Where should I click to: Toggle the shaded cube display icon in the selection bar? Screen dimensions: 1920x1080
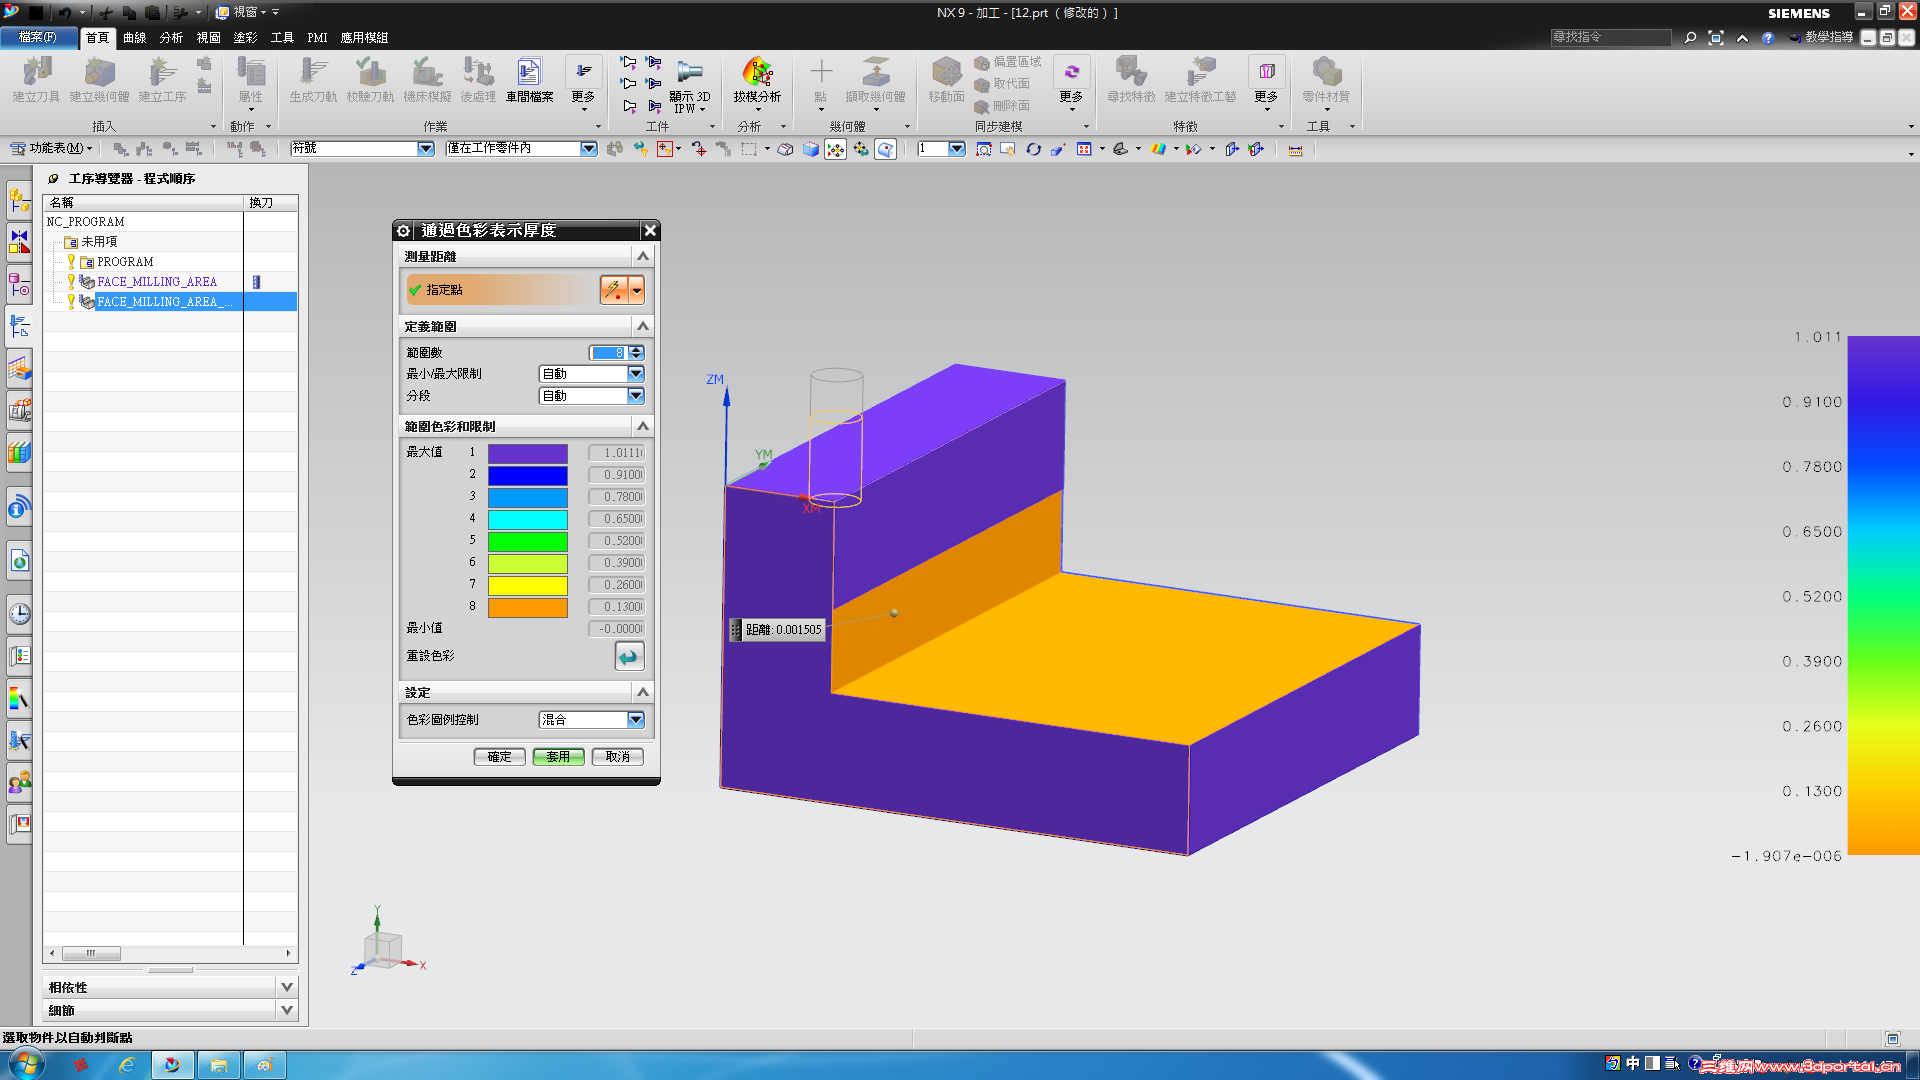click(810, 149)
